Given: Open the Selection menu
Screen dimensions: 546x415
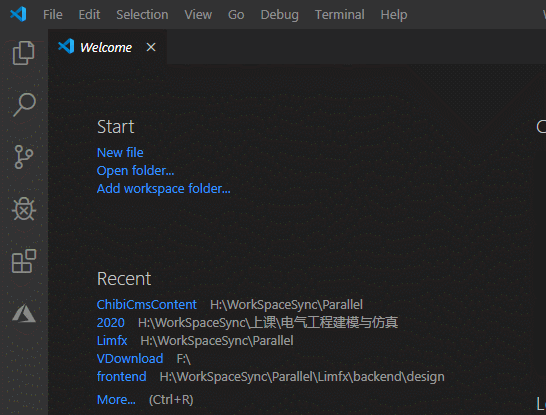Looking at the screenshot, I should (x=142, y=15).
